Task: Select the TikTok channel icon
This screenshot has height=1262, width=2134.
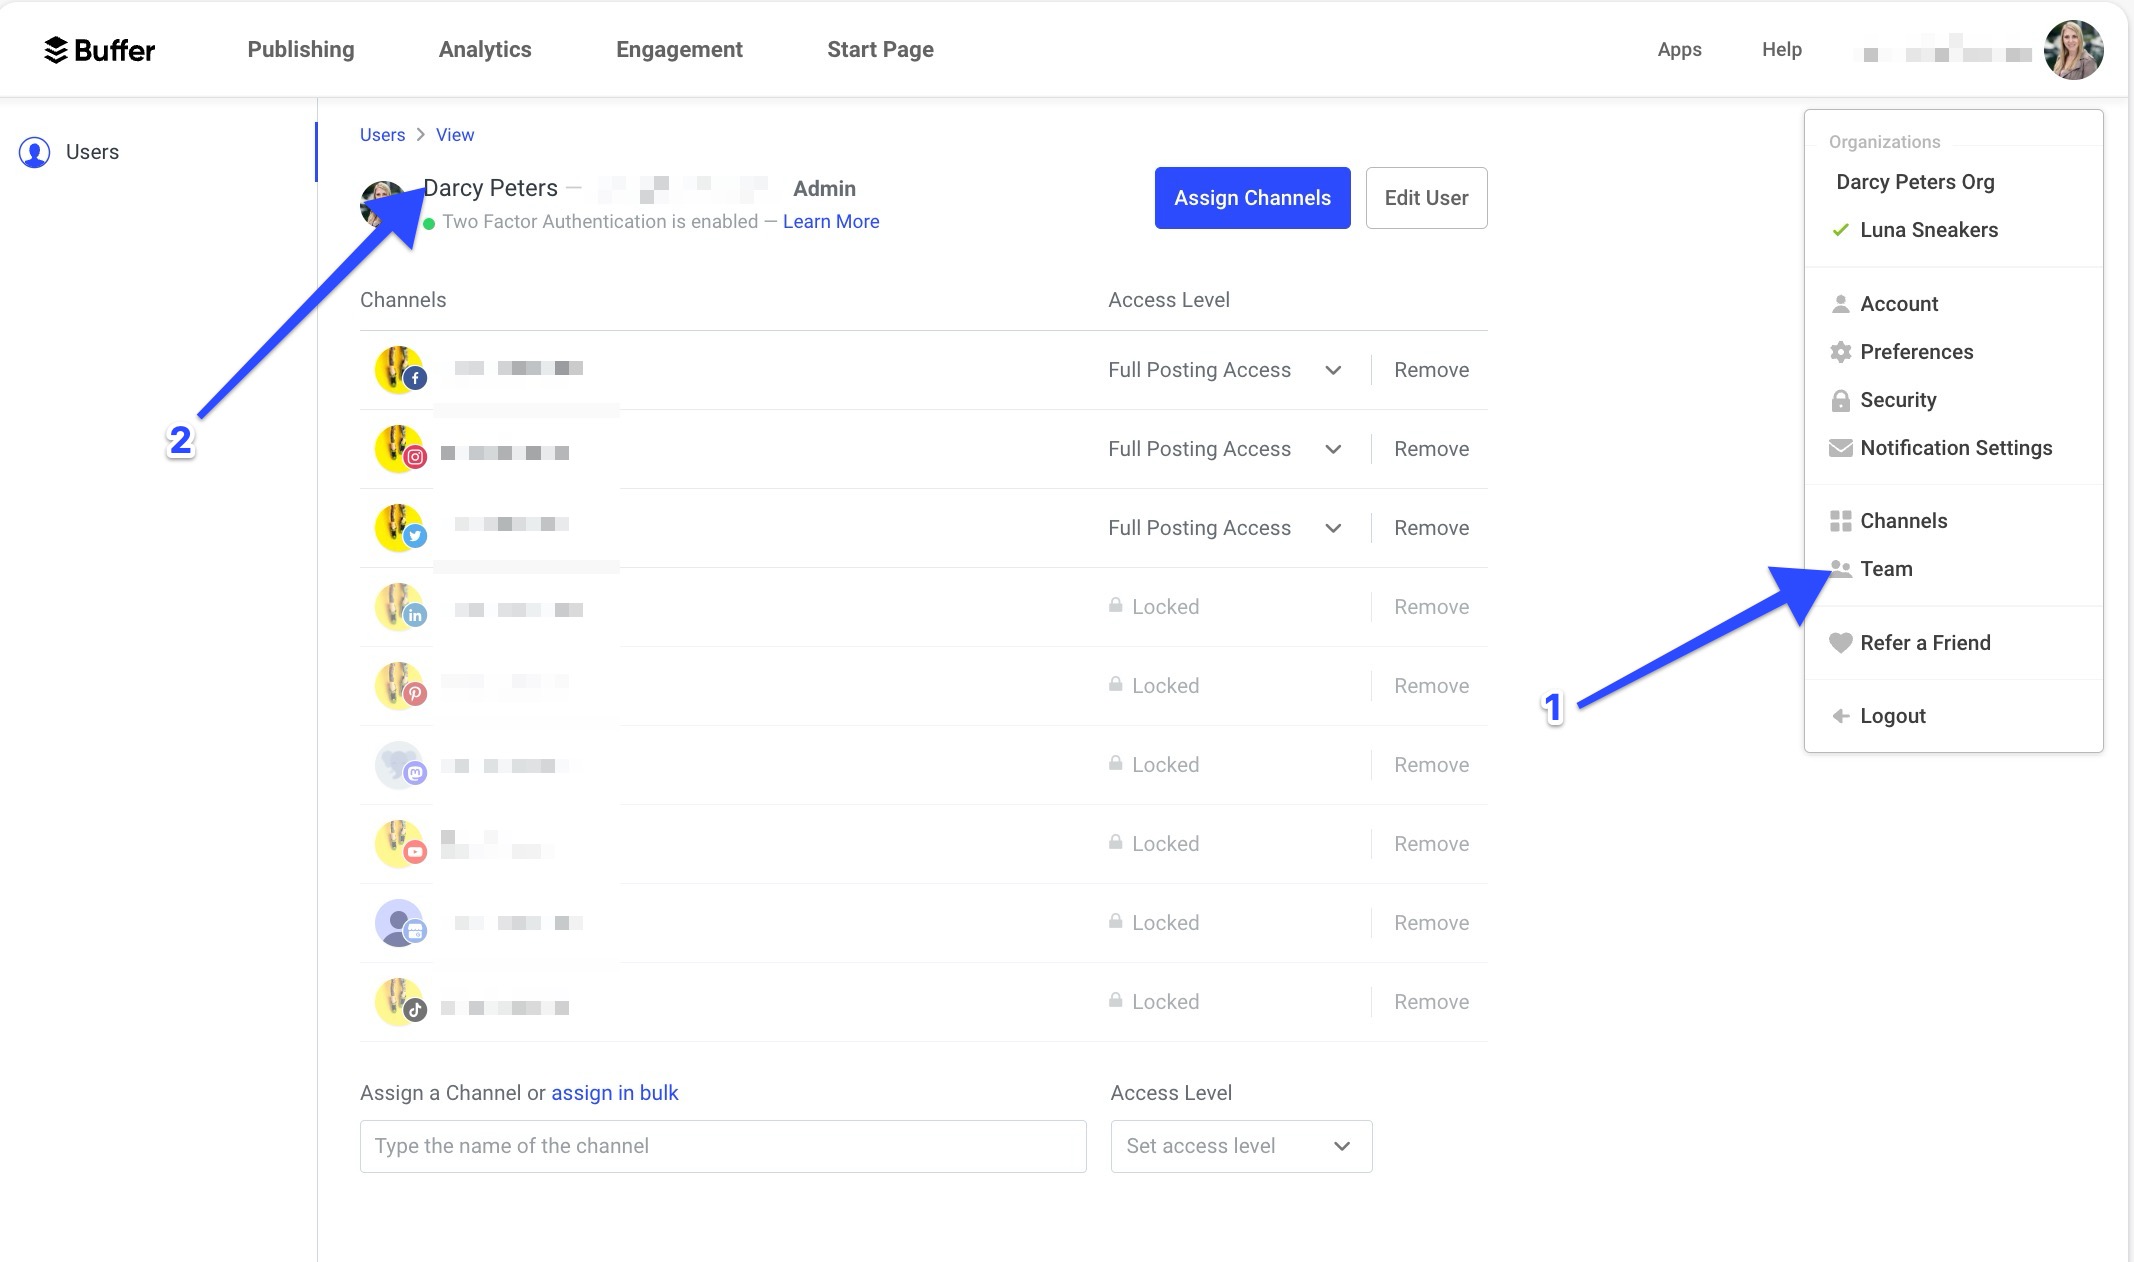Action: (417, 1009)
